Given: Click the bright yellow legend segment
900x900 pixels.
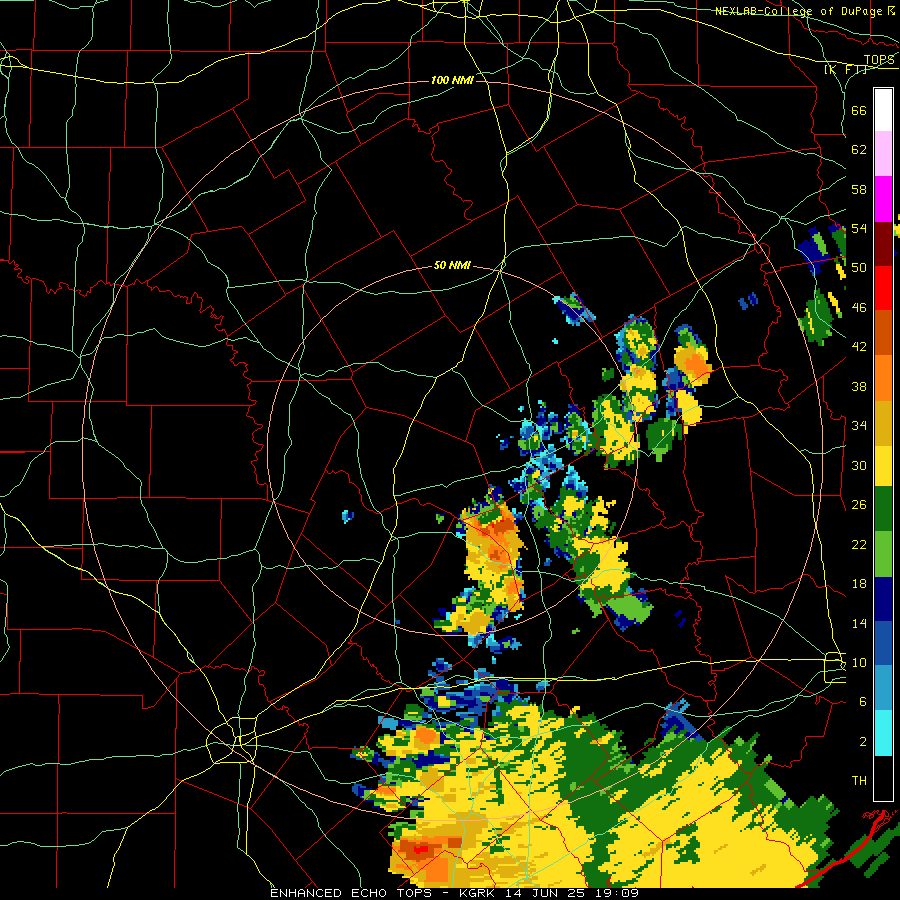Looking at the screenshot, I should pos(883,466).
